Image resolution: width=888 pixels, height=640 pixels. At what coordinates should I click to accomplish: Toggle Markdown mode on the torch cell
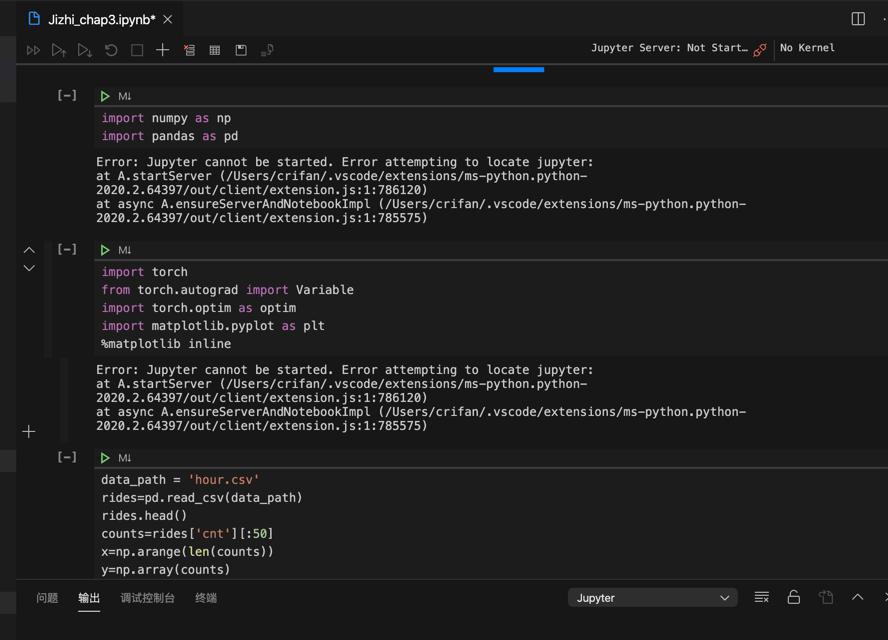coord(125,250)
